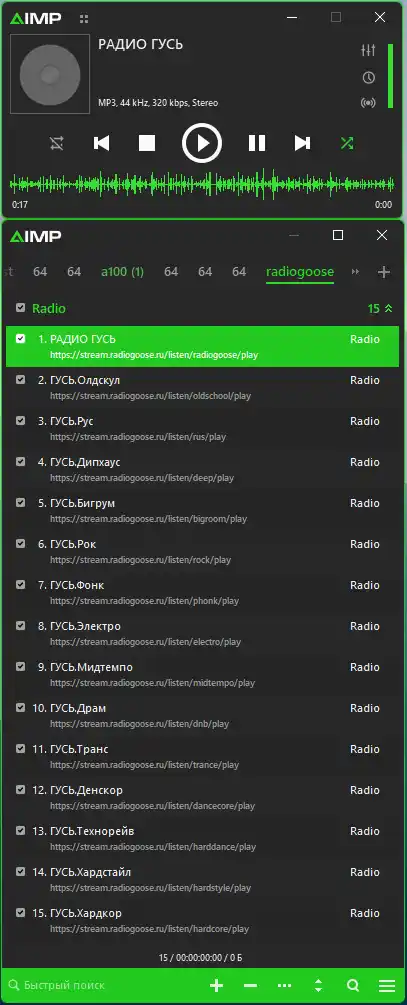The width and height of the screenshot is (407, 1005).
Task: Open miscellaneous actions three-dots menu
Action: (x=285, y=985)
